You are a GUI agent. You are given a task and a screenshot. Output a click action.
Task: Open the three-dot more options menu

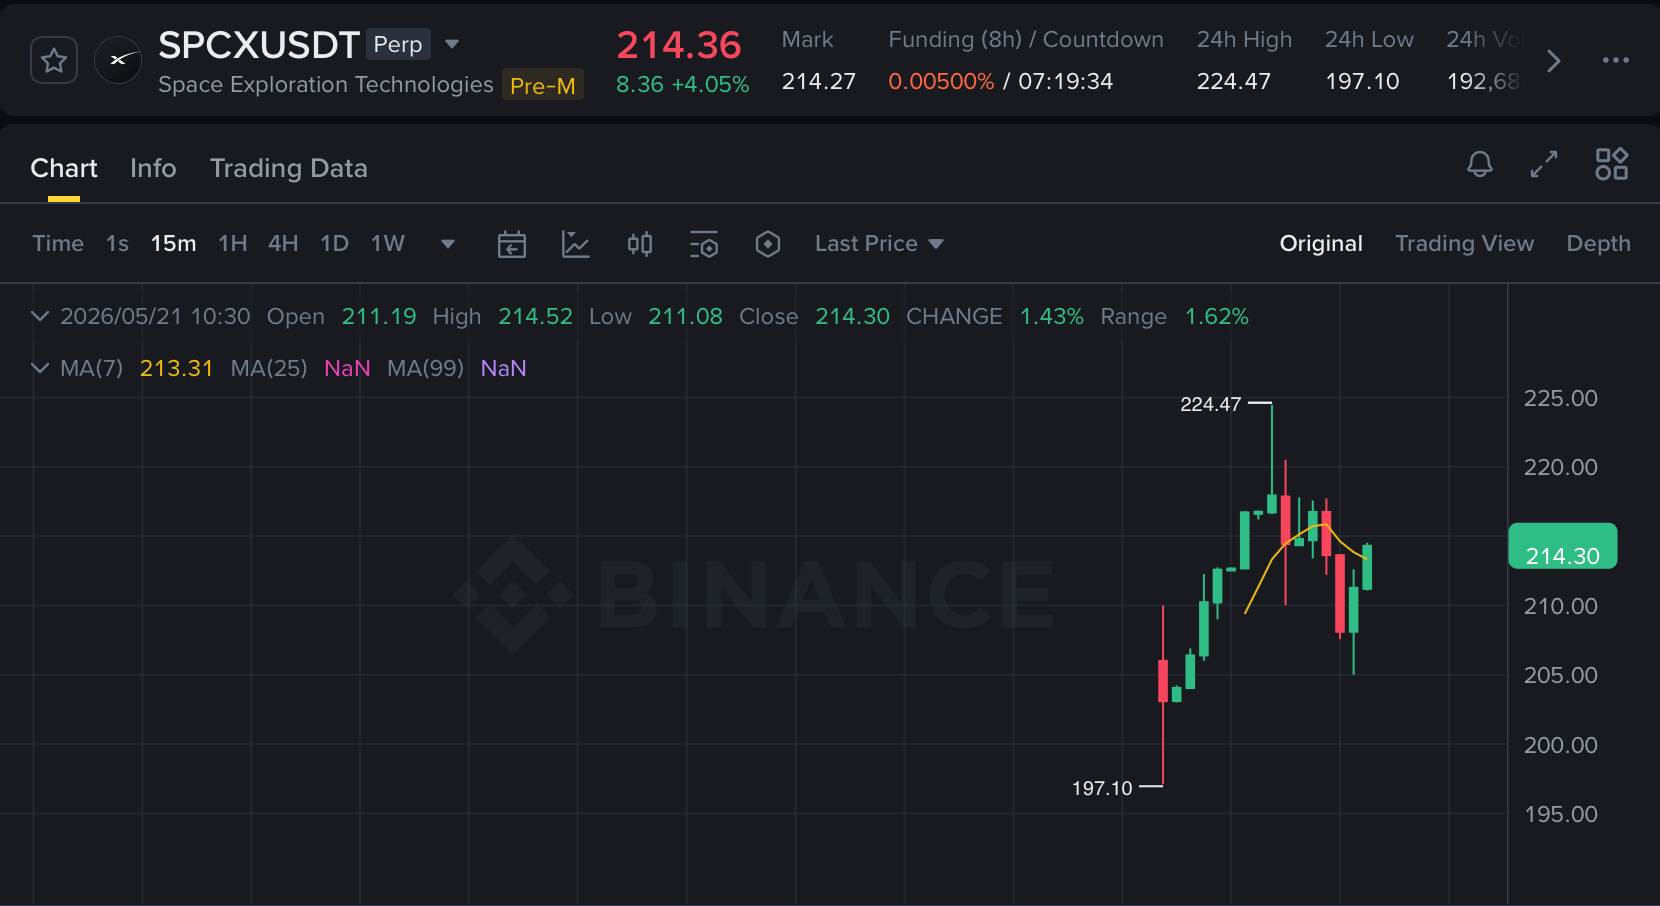click(x=1615, y=60)
